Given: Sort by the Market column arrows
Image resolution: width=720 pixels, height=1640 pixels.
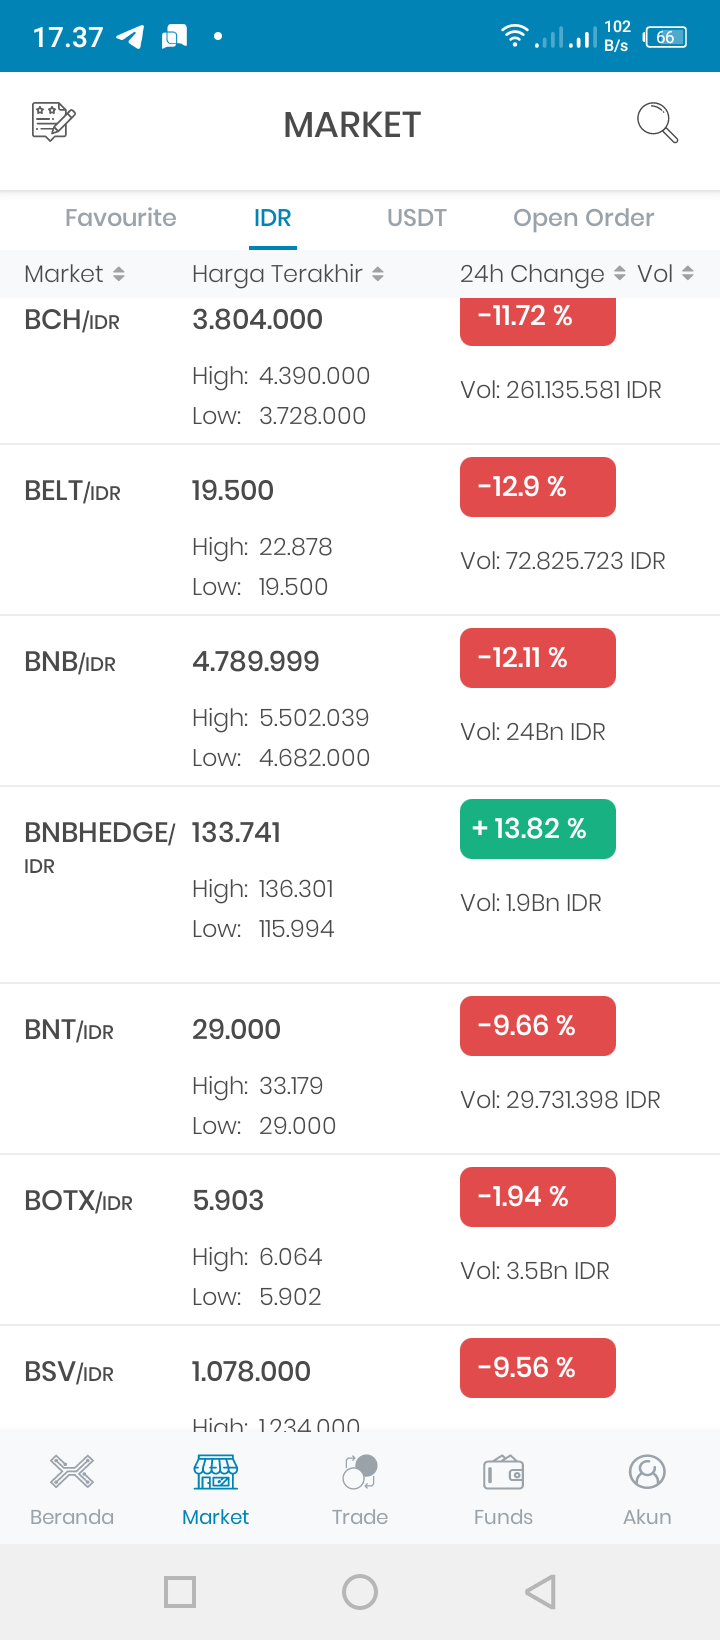Looking at the screenshot, I should tap(119, 274).
